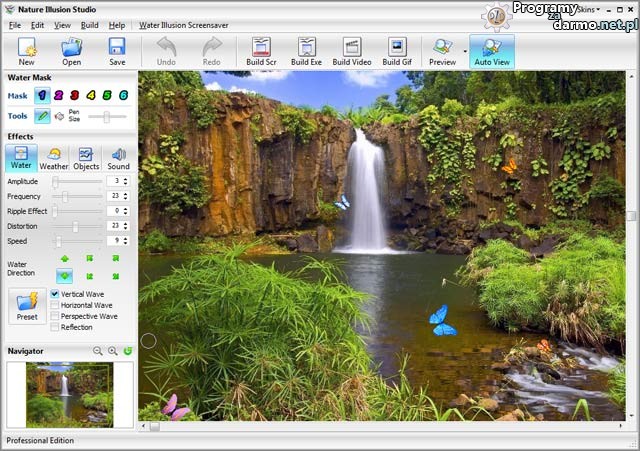Click the Amplitude value spinner arrows

(x=125, y=181)
